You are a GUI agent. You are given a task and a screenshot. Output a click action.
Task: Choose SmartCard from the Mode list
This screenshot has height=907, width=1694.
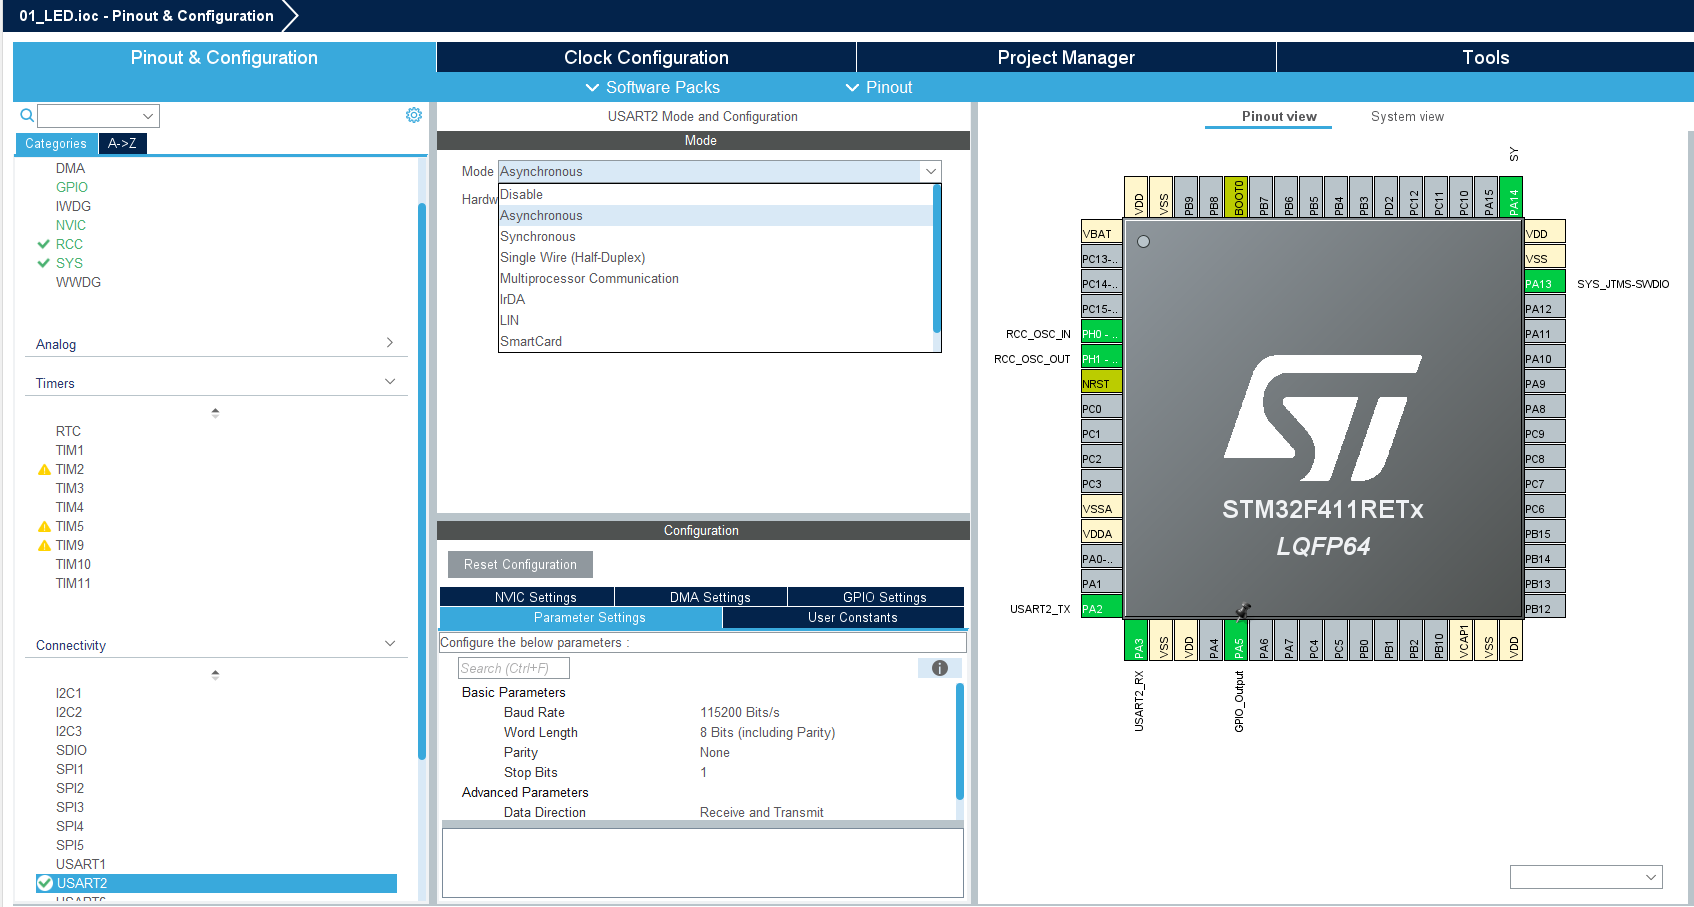click(x=716, y=341)
